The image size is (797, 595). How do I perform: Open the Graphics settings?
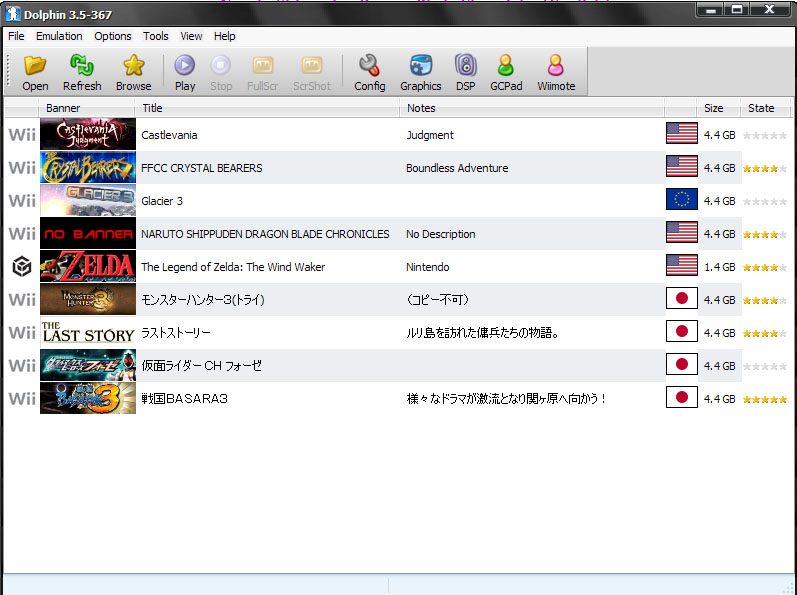[x=420, y=73]
